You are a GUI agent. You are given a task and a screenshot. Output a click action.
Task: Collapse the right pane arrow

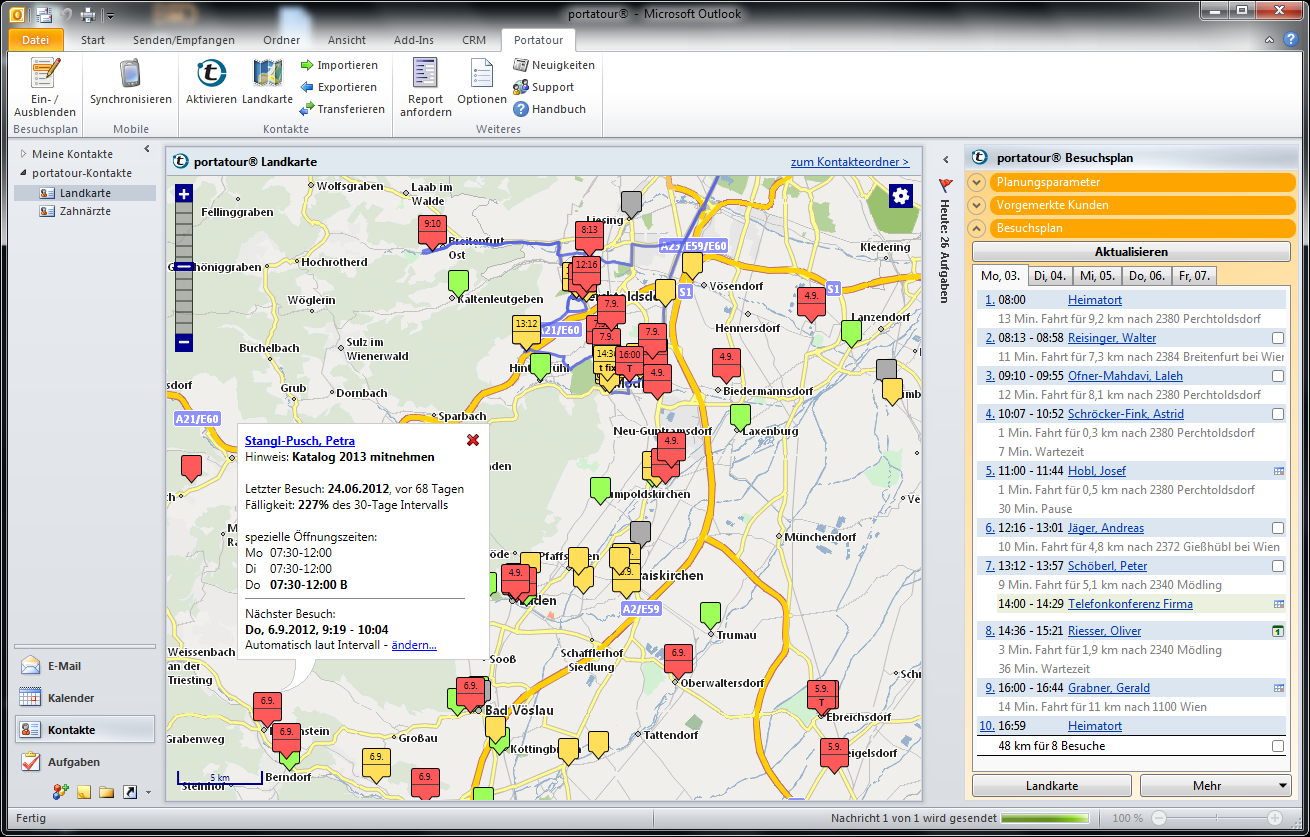click(x=946, y=159)
